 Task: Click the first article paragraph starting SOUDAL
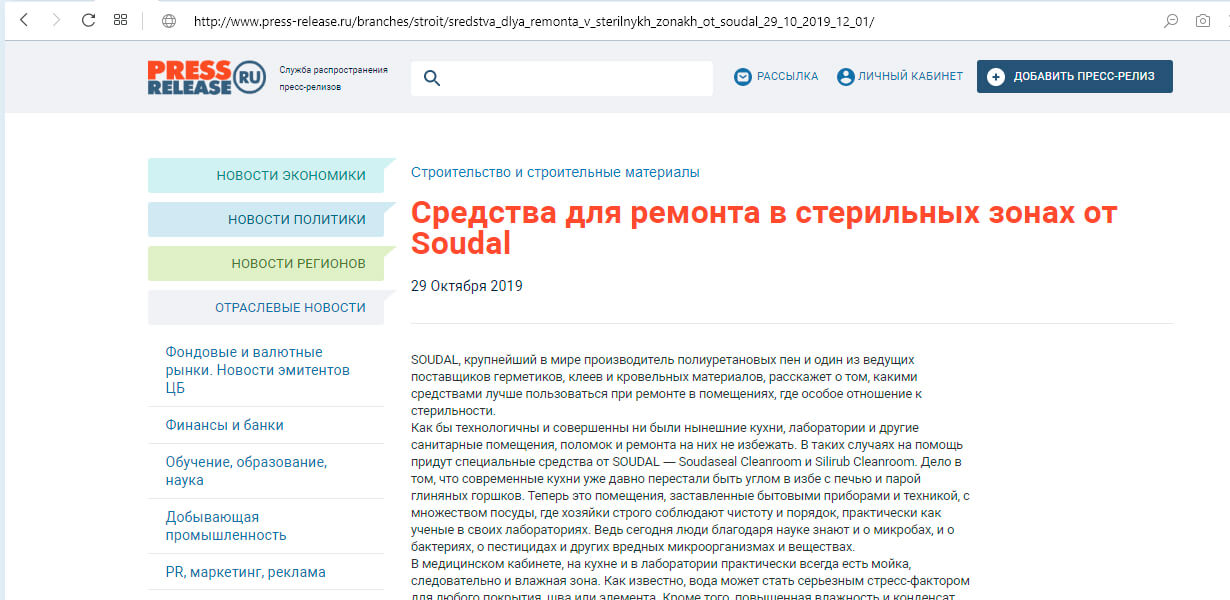click(x=667, y=384)
